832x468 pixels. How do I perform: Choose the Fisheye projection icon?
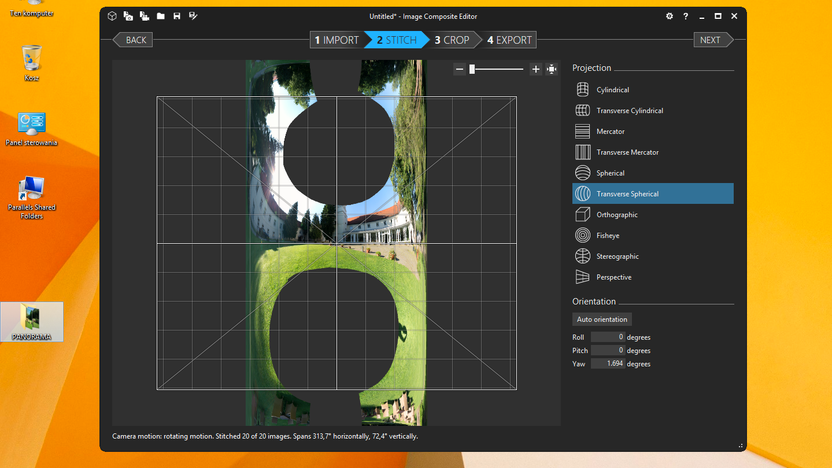pyautogui.click(x=583, y=235)
